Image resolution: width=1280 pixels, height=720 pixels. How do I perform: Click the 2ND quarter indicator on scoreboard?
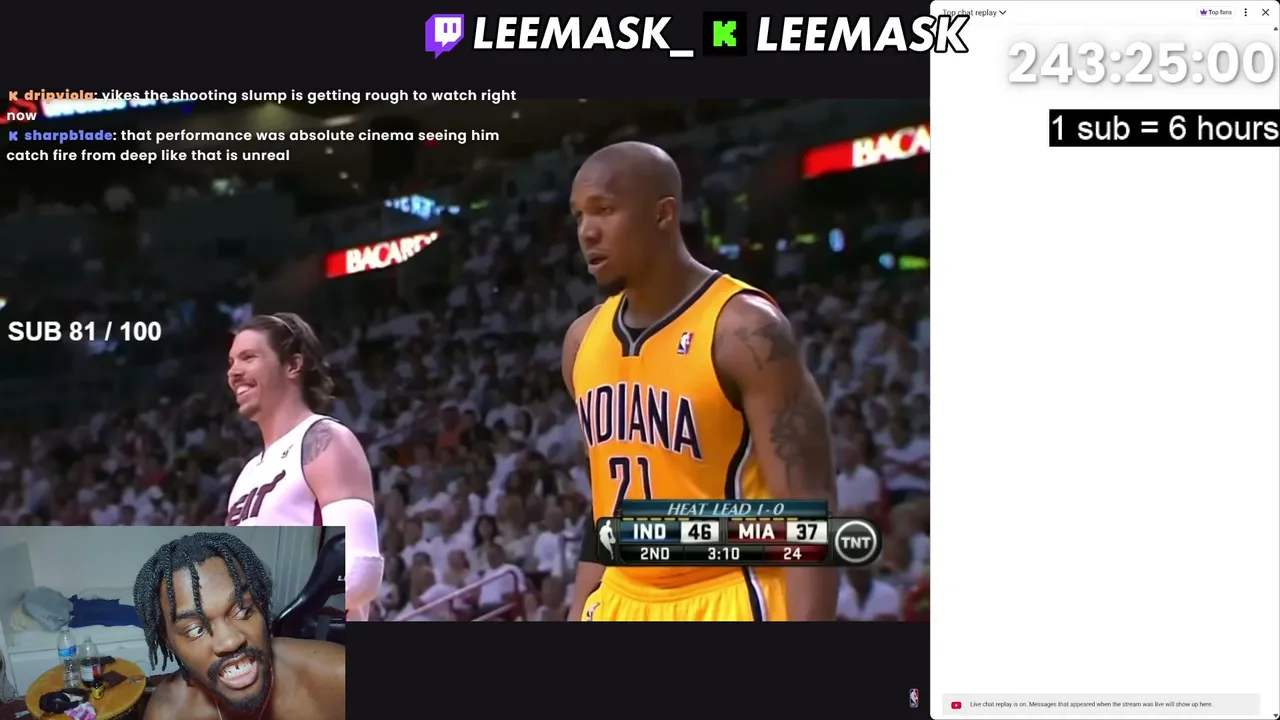[x=654, y=554]
